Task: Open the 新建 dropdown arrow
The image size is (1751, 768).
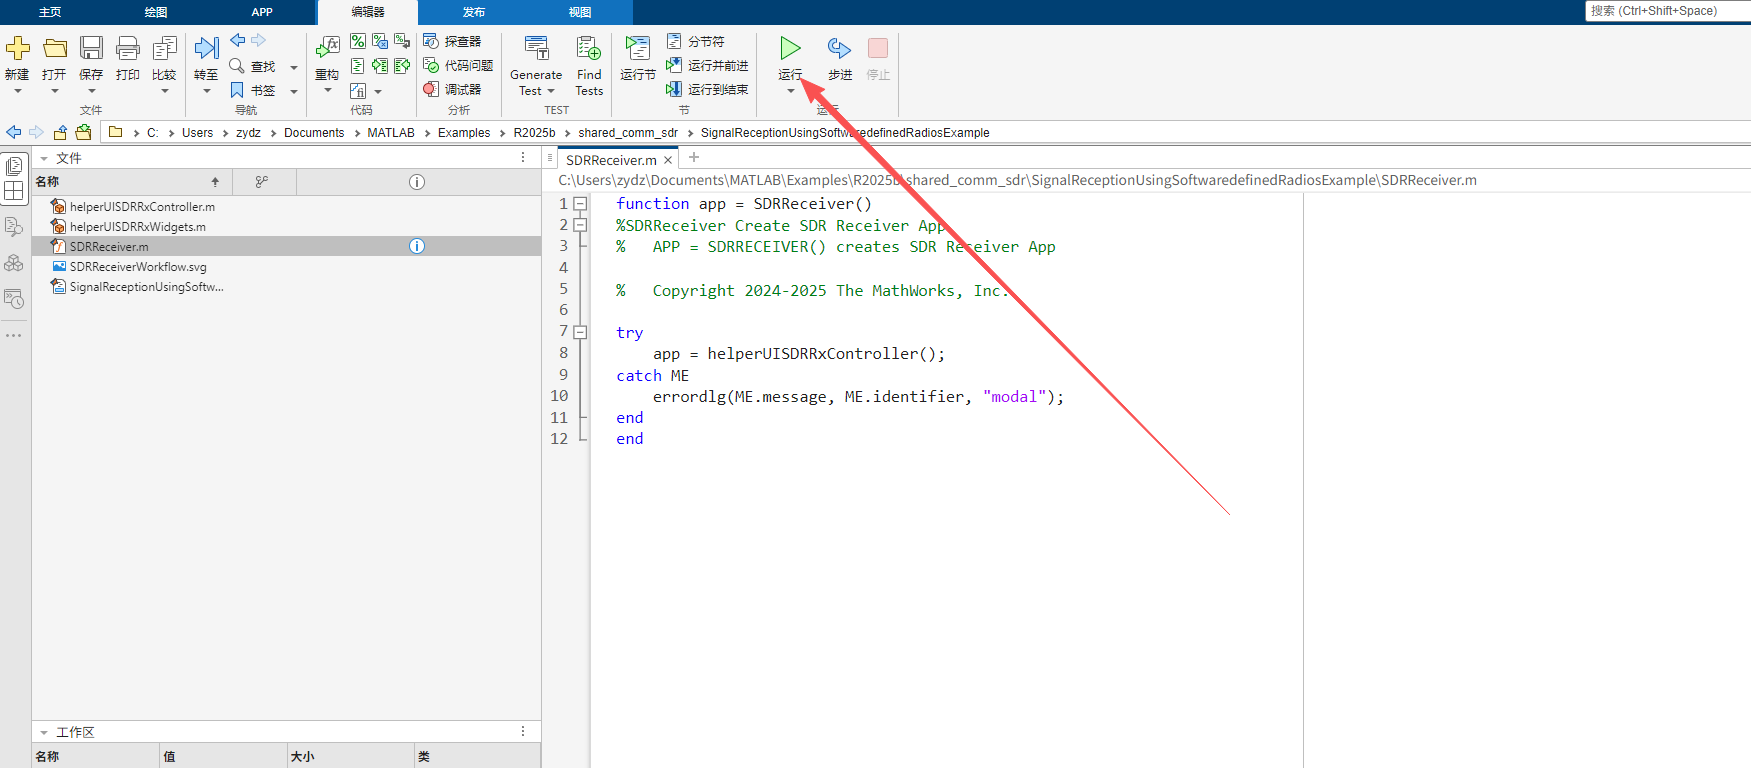Action: pyautogui.click(x=18, y=91)
